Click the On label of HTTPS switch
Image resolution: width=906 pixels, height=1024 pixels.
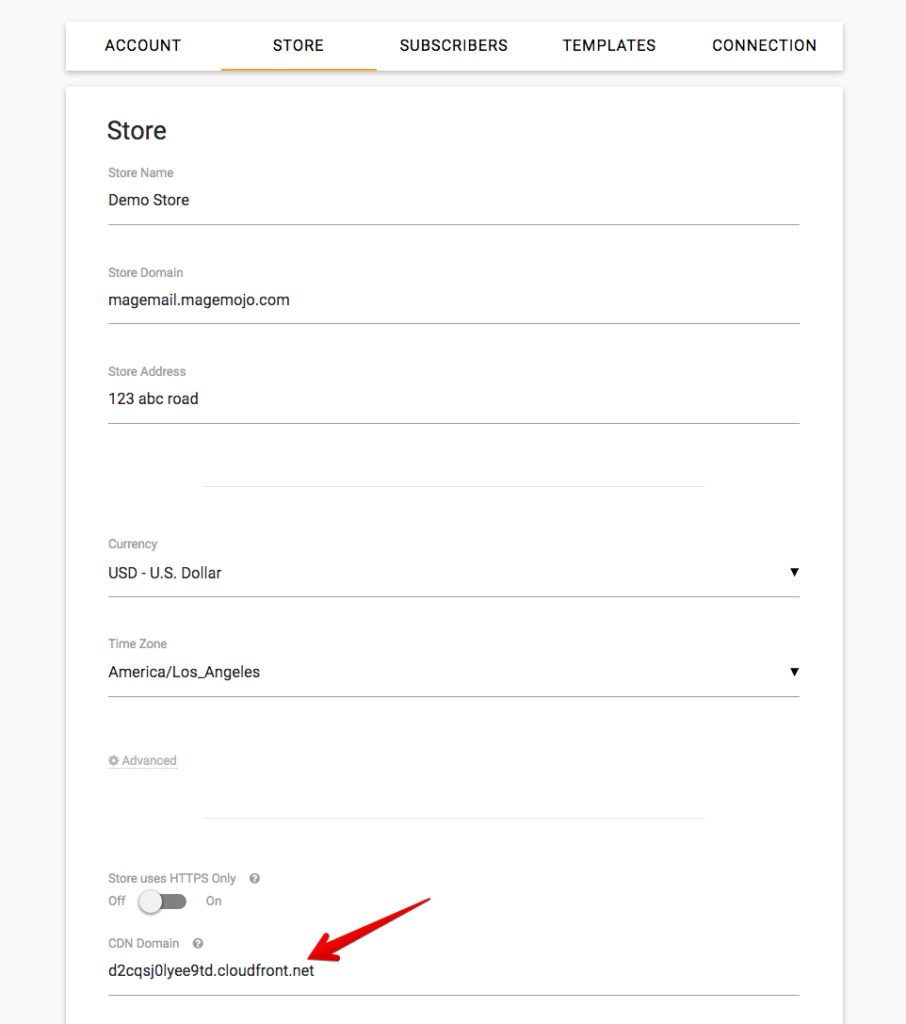point(214,901)
